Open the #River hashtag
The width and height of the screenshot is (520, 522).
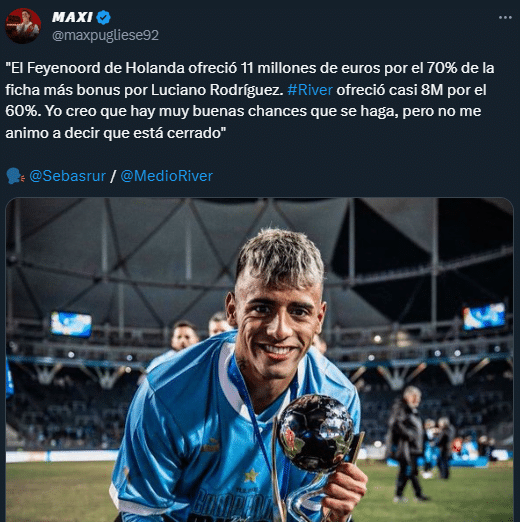(x=310, y=90)
